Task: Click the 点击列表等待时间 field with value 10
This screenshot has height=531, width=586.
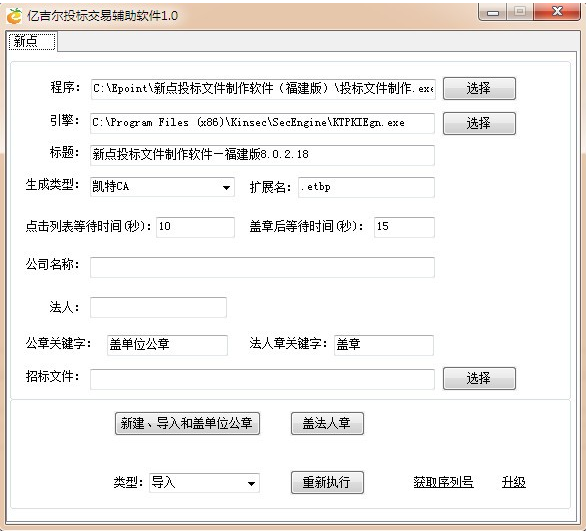Action: 195,227
